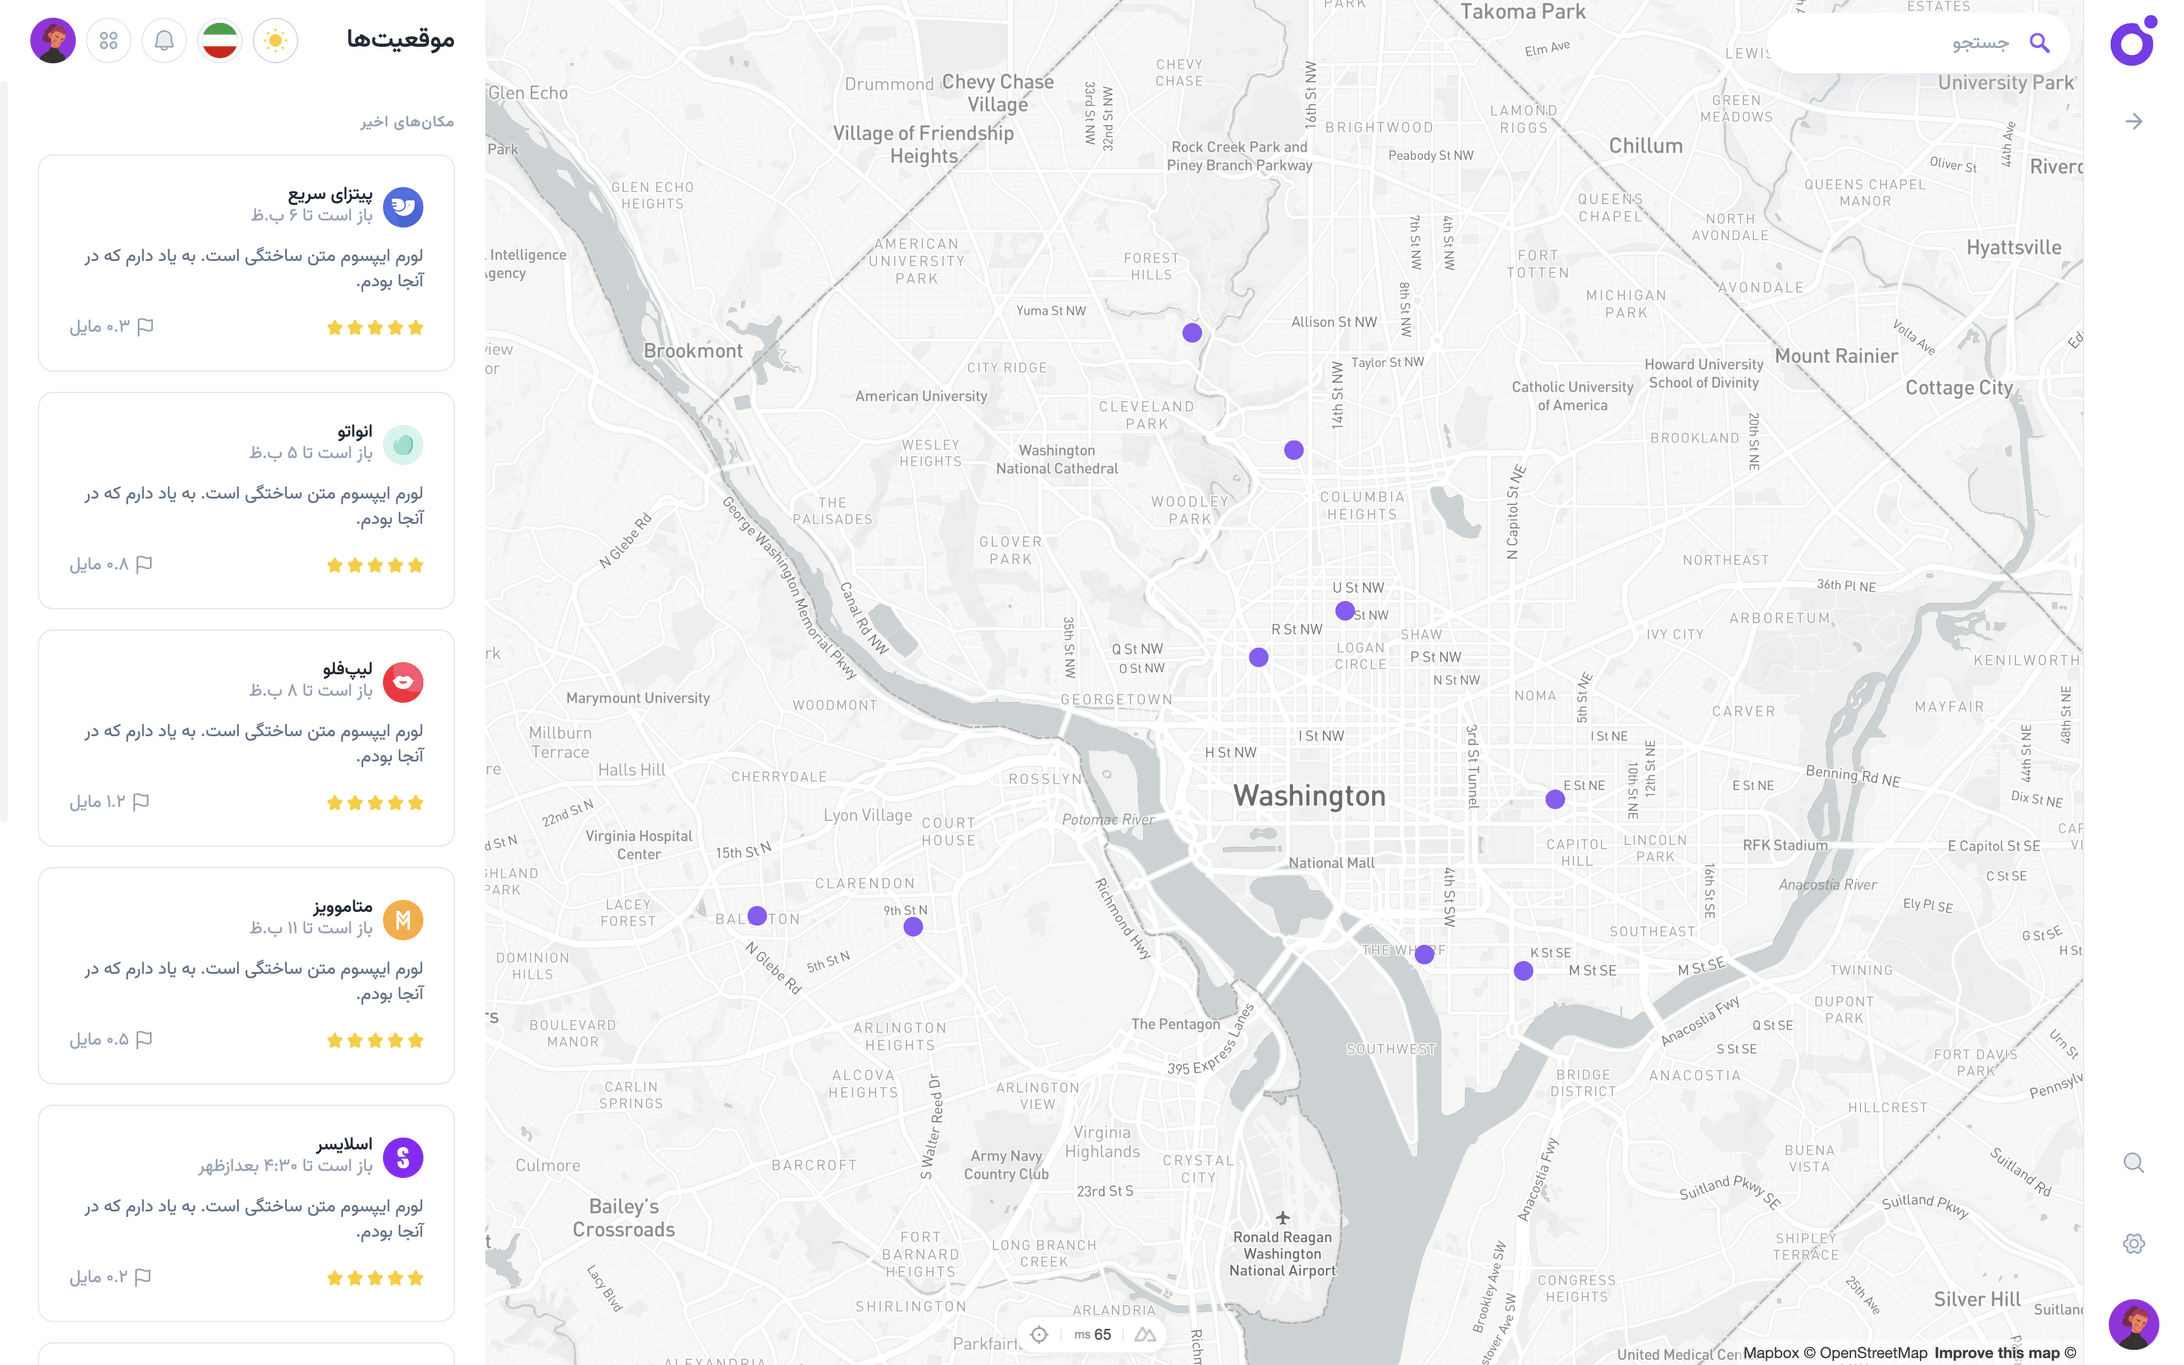The height and width of the screenshot is (1365, 2184).
Task: Open the notifications bell icon
Action: click(164, 41)
